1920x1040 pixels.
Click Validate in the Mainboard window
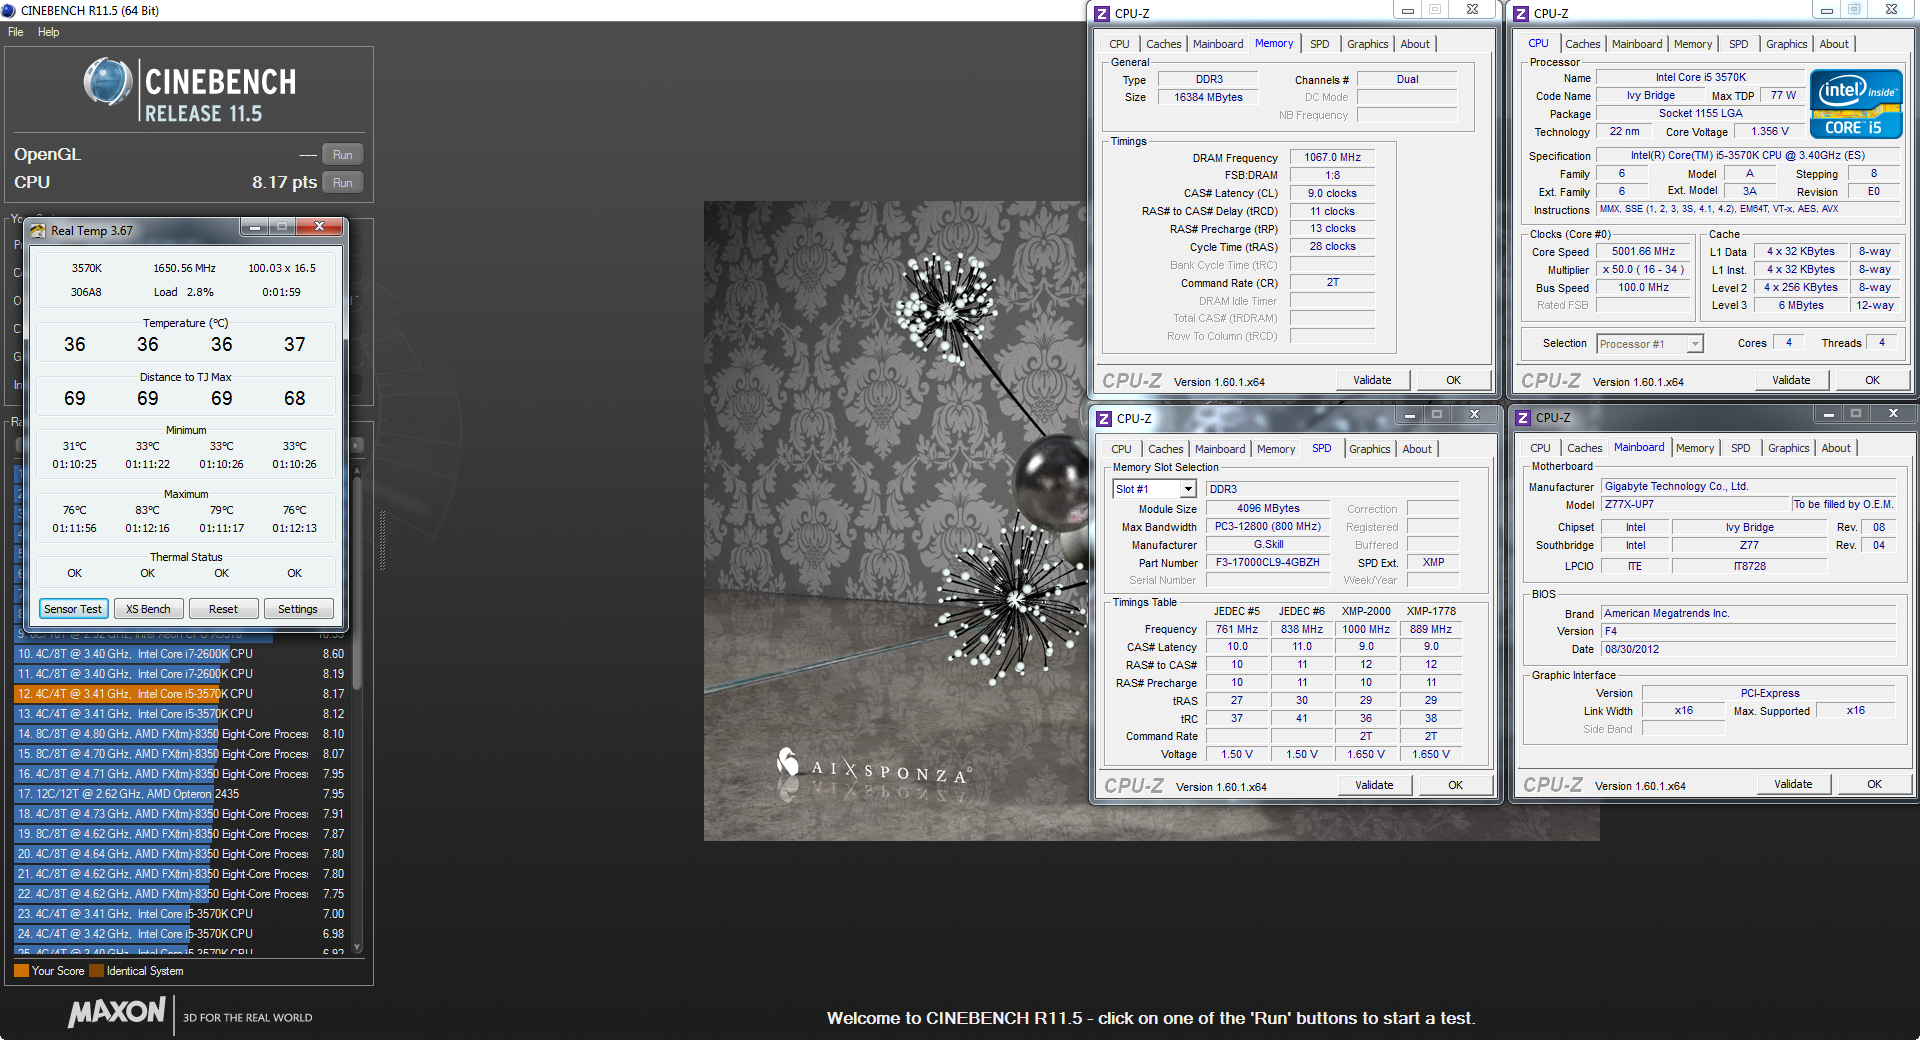(1793, 784)
